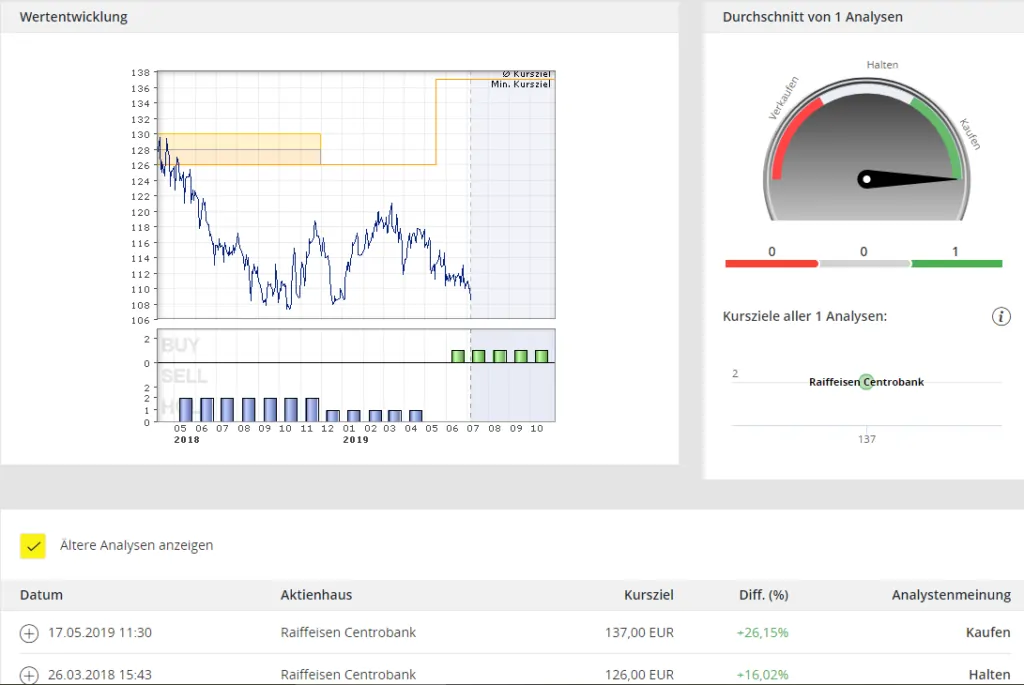Viewport: 1024px width, 685px height.
Task: Click Raiffeisen Centrobank in the 17.05.2019 row
Action: pyautogui.click(x=348, y=632)
